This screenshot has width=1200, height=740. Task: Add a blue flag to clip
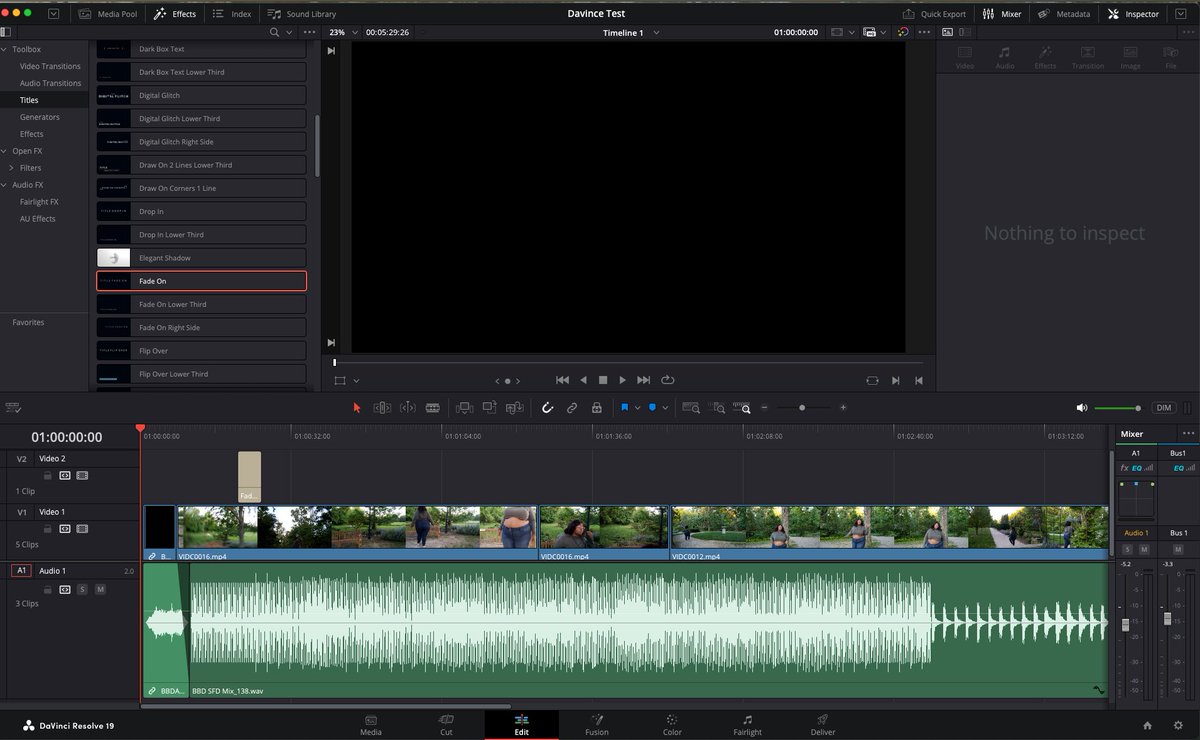pos(624,408)
